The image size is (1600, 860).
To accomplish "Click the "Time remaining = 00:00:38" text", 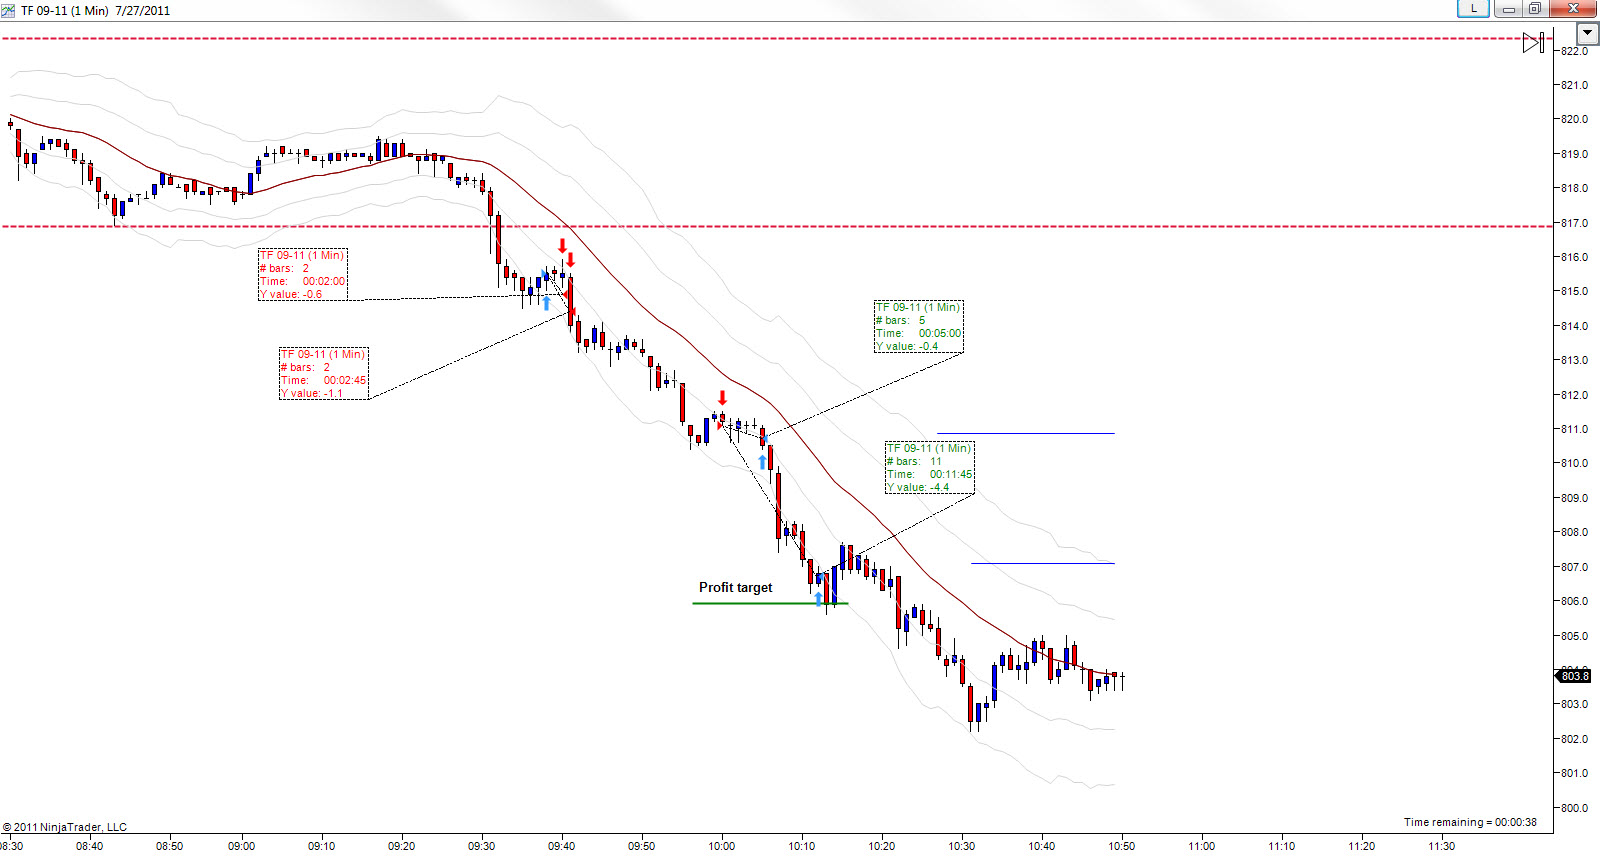I will pos(1470,822).
